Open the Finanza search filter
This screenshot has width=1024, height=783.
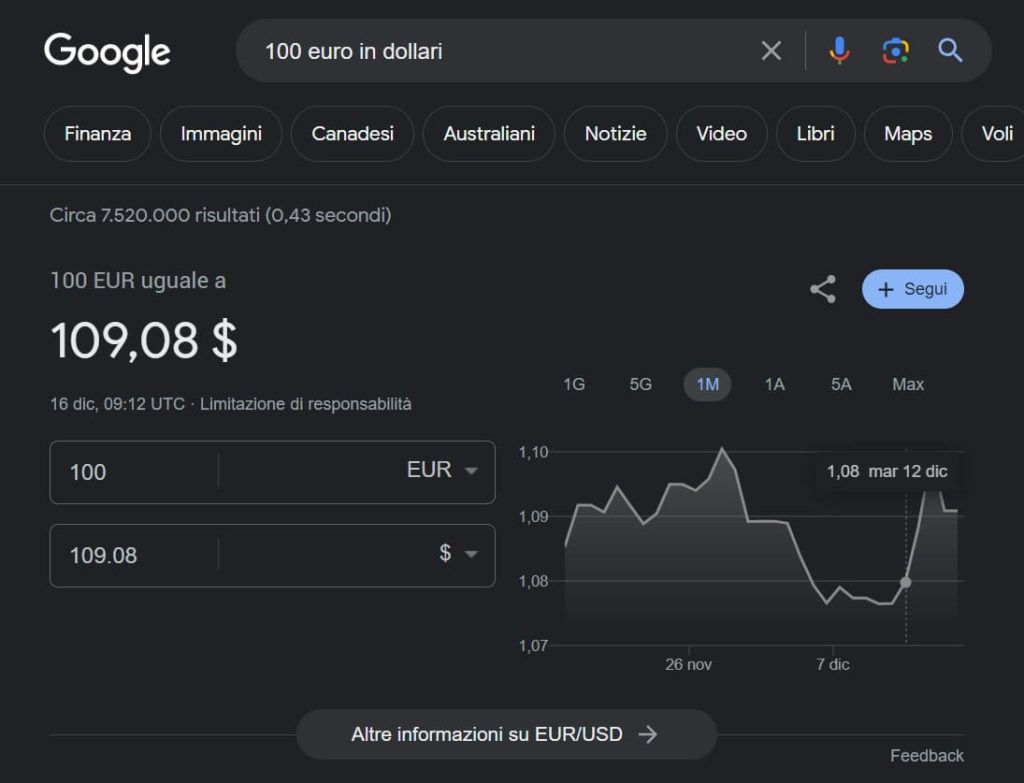(97, 134)
